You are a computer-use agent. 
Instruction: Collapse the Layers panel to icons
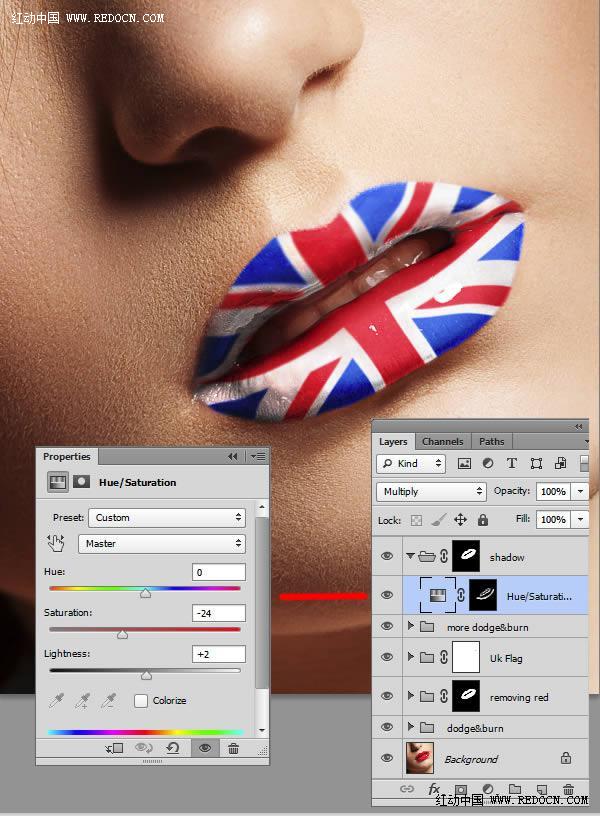point(579,426)
